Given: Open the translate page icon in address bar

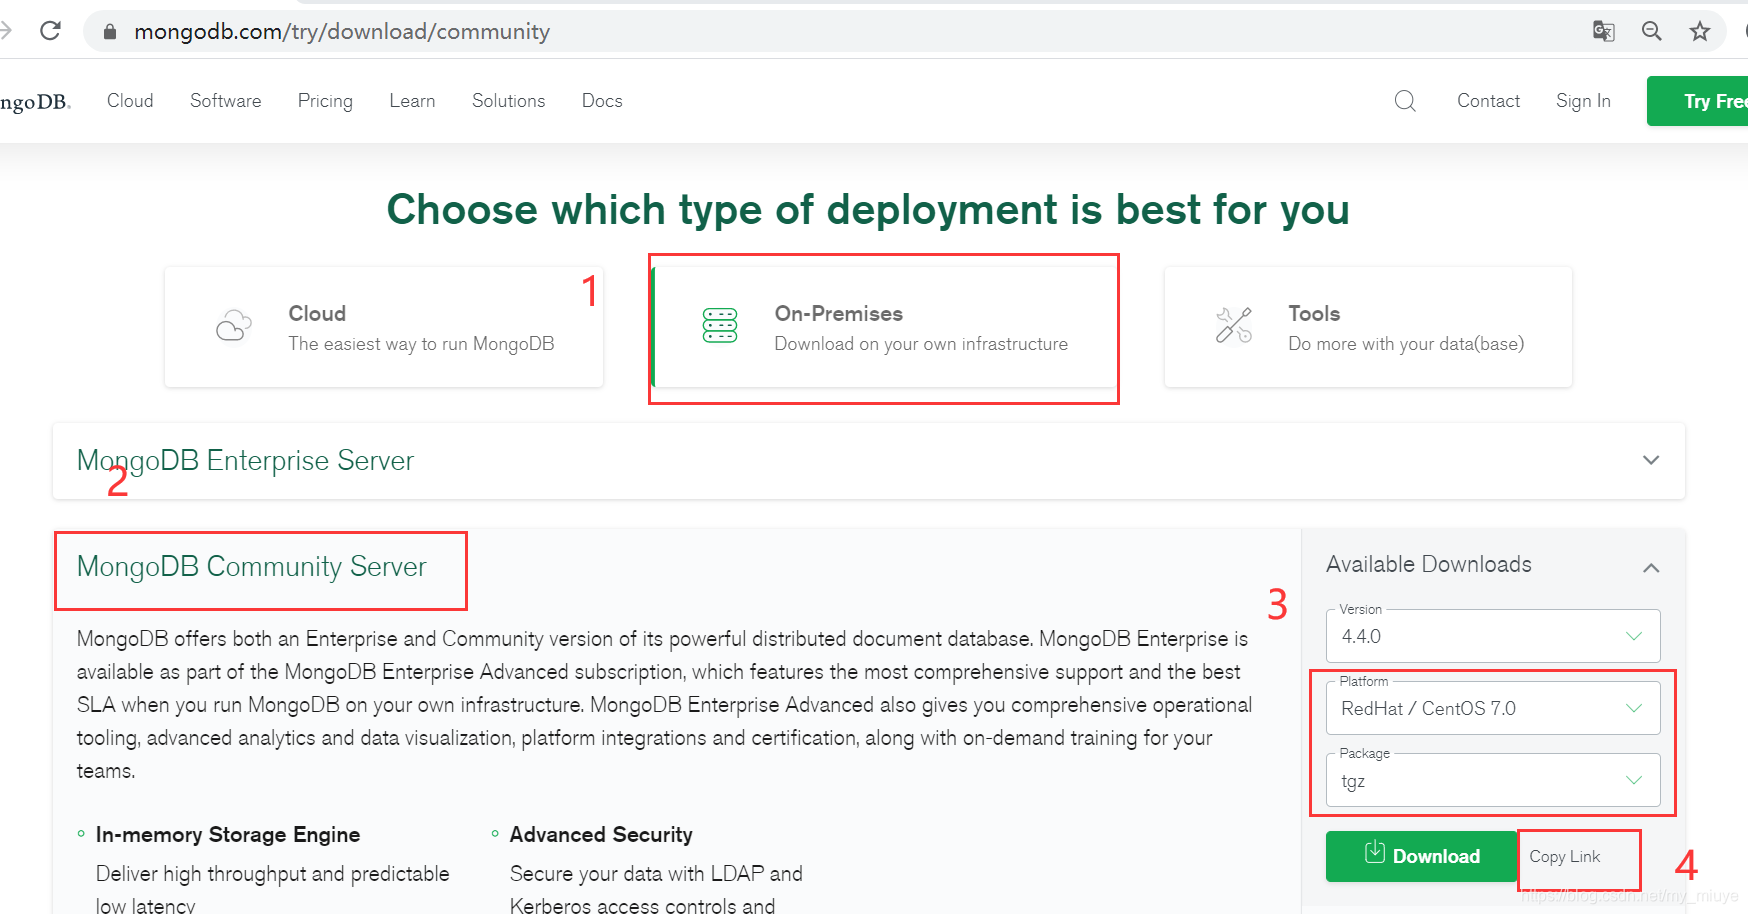Looking at the screenshot, I should (x=1603, y=31).
